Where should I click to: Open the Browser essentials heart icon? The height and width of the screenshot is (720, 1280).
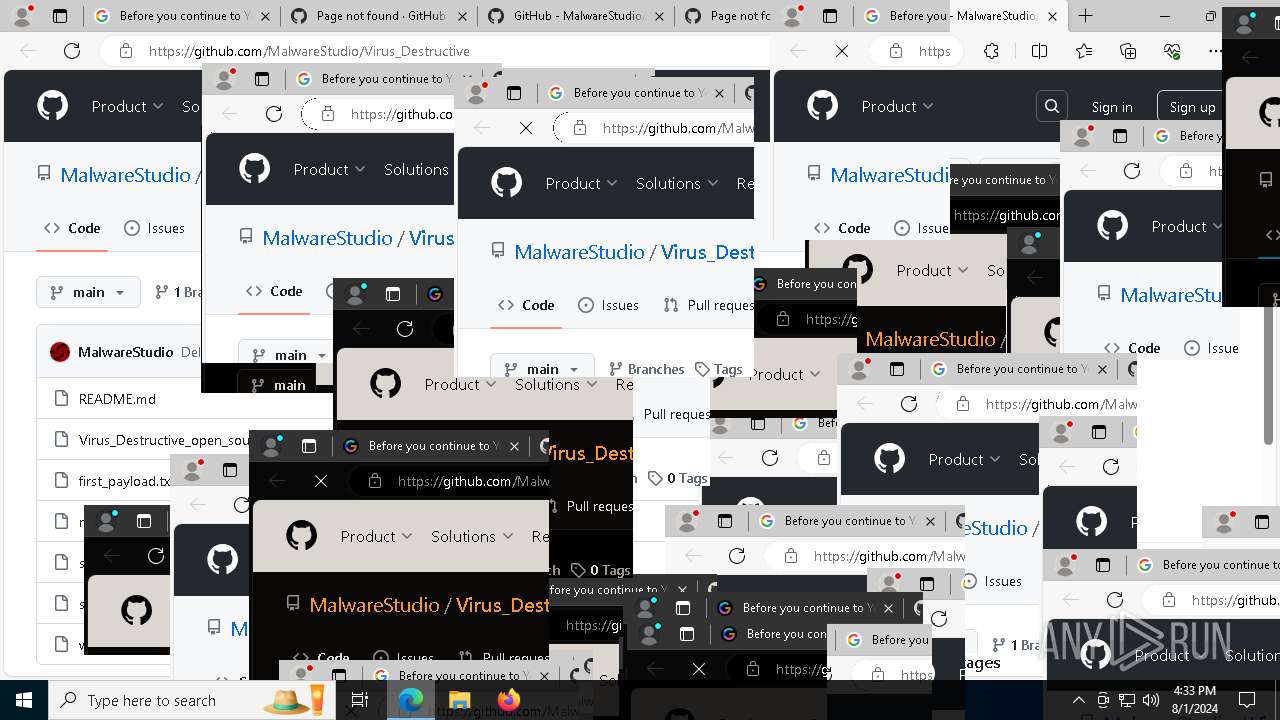coord(1171,51)
